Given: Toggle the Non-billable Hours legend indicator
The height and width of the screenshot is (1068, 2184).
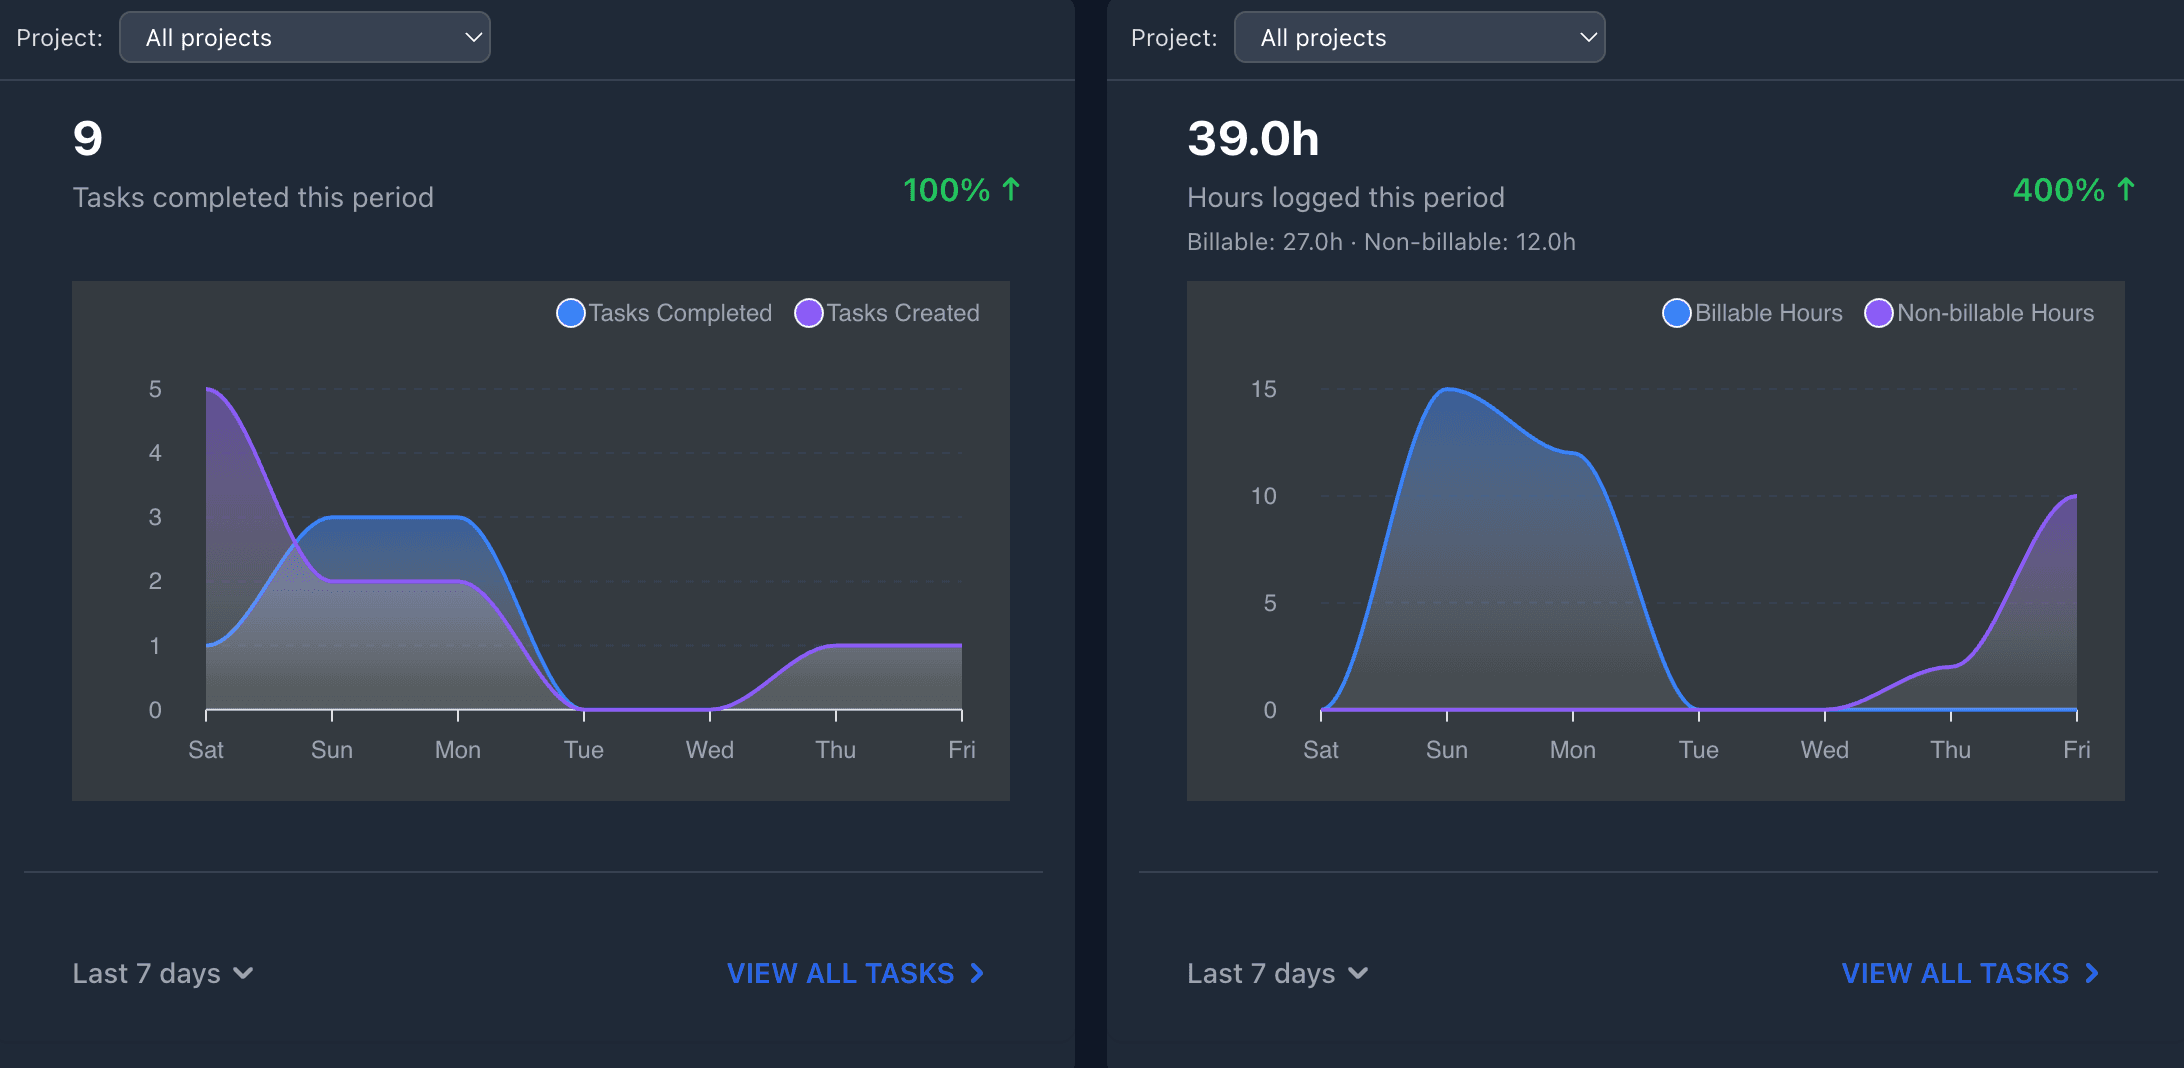Looking at the screenshot, I should (1880, 313).
